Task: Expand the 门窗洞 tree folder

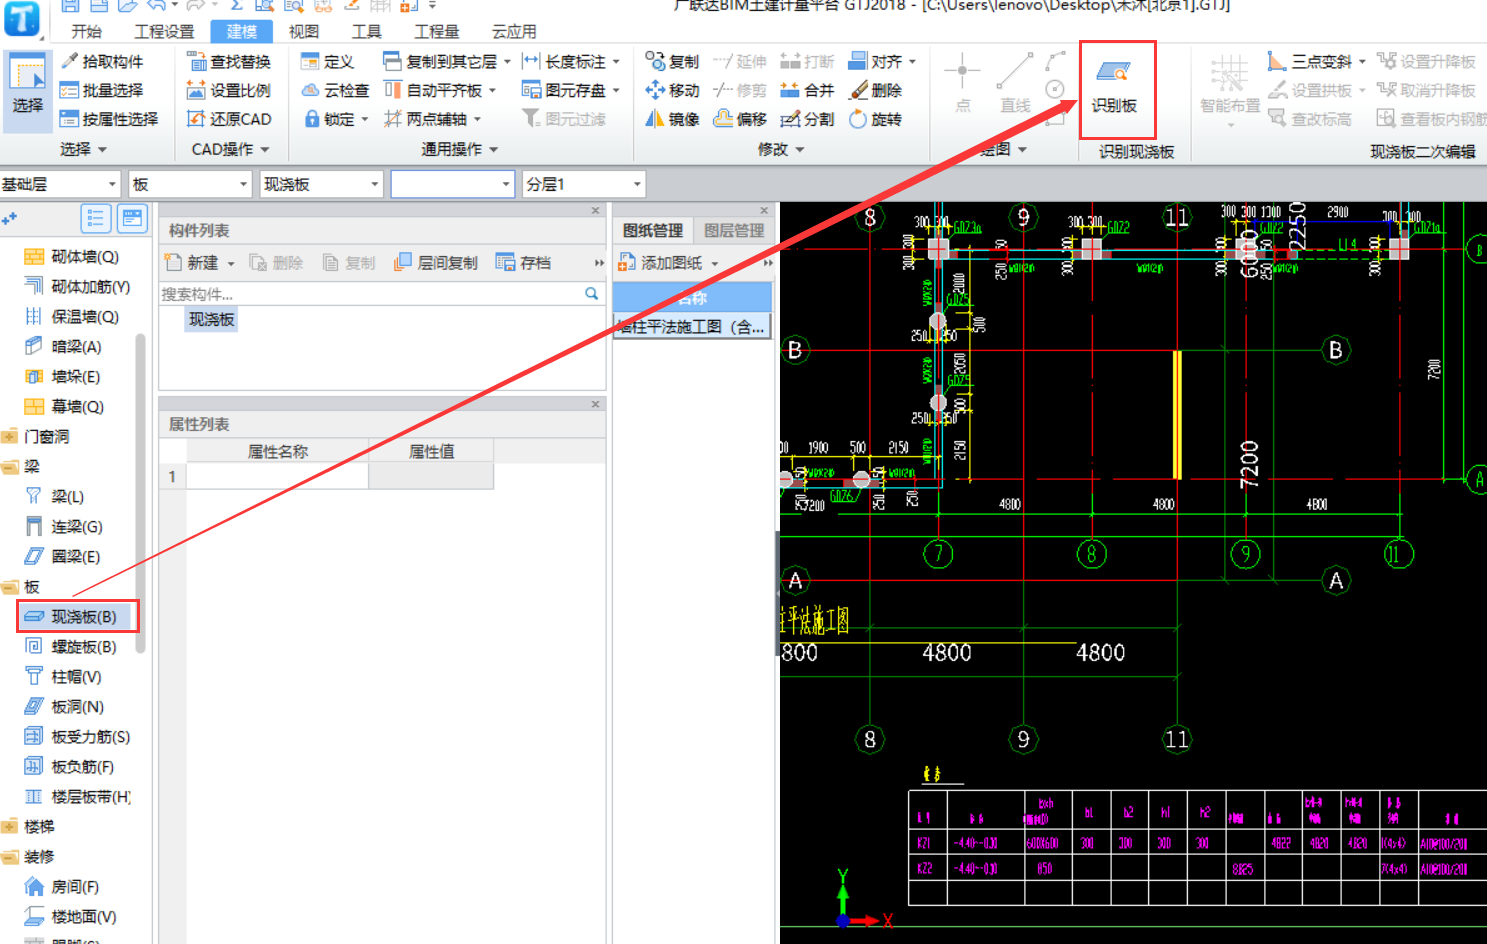Action: pos(10,437)
